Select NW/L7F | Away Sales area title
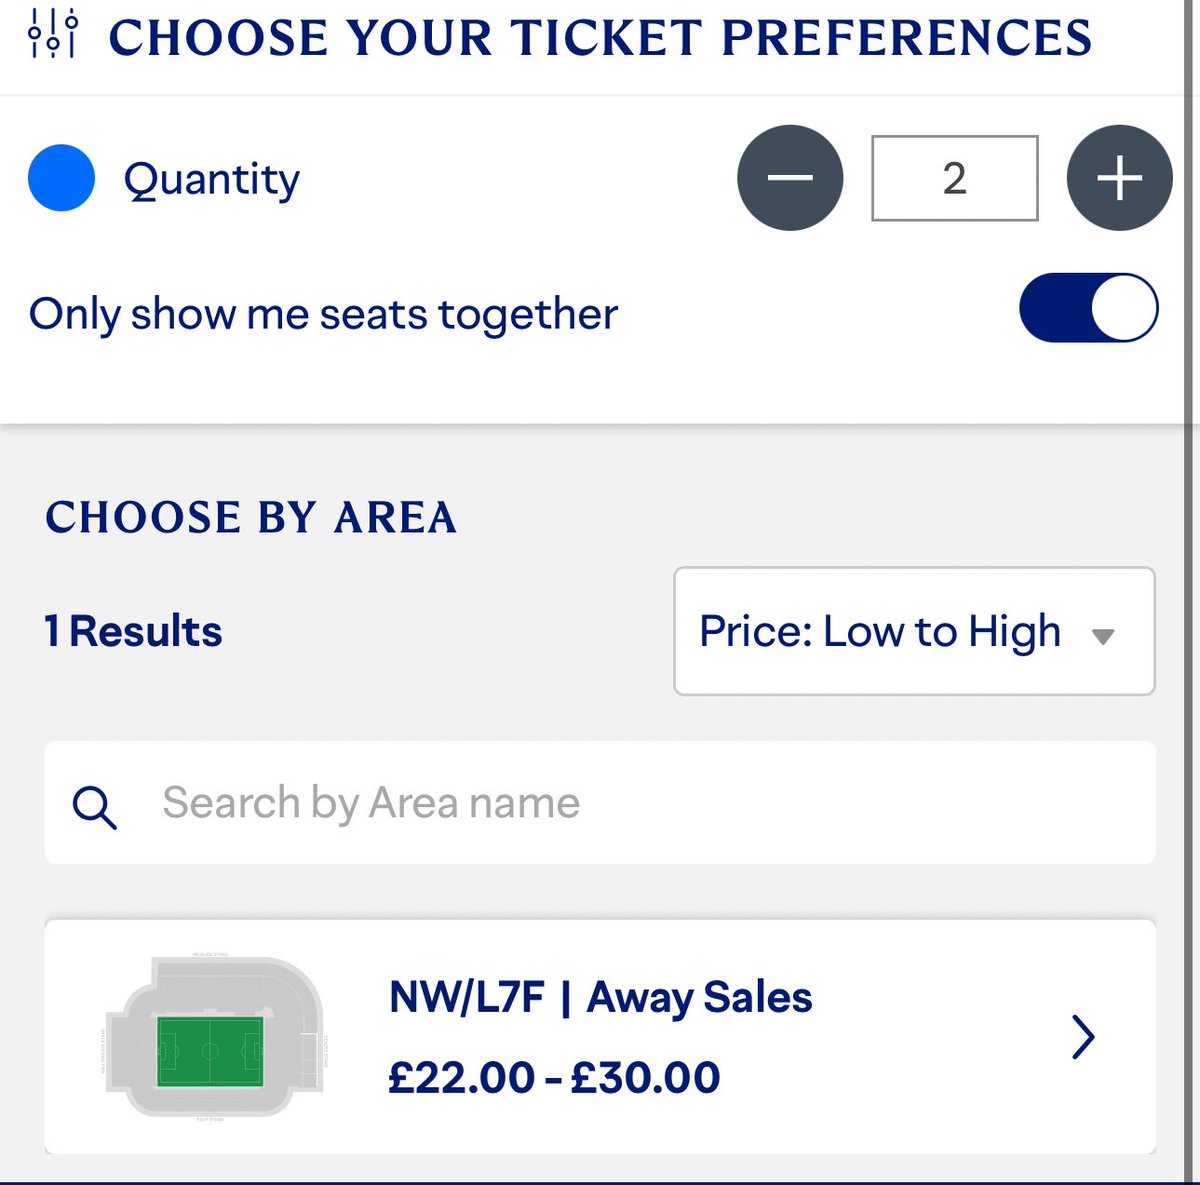Screen dimensions: 1200x1185 (x=600, y=997)
